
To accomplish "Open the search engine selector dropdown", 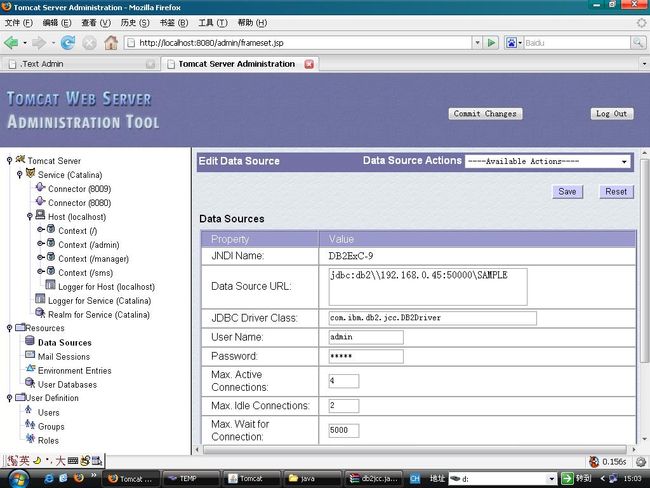I will point(514,43).
